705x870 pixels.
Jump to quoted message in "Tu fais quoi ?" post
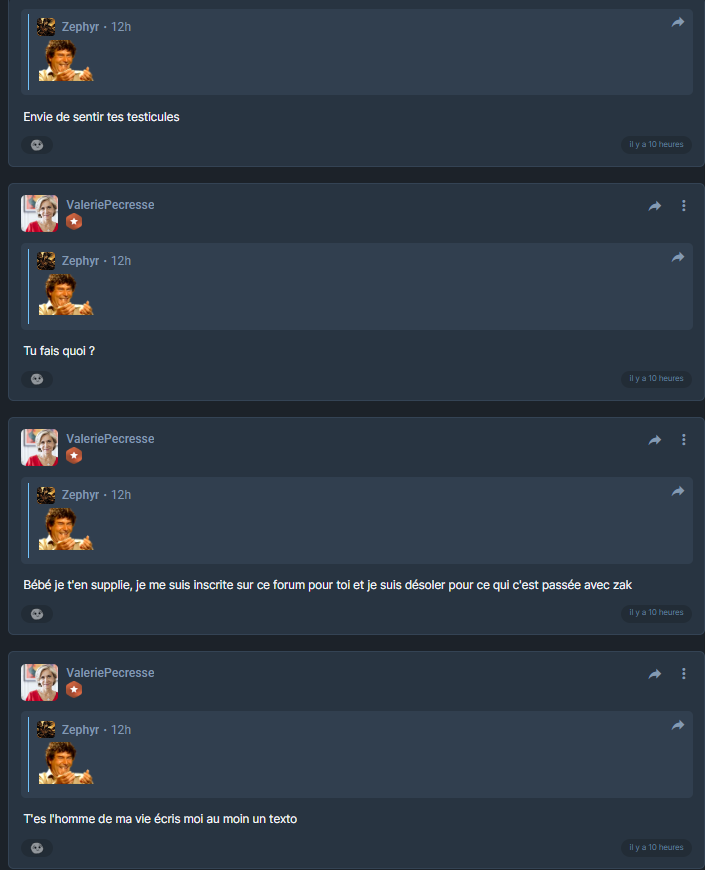(678, 257)
